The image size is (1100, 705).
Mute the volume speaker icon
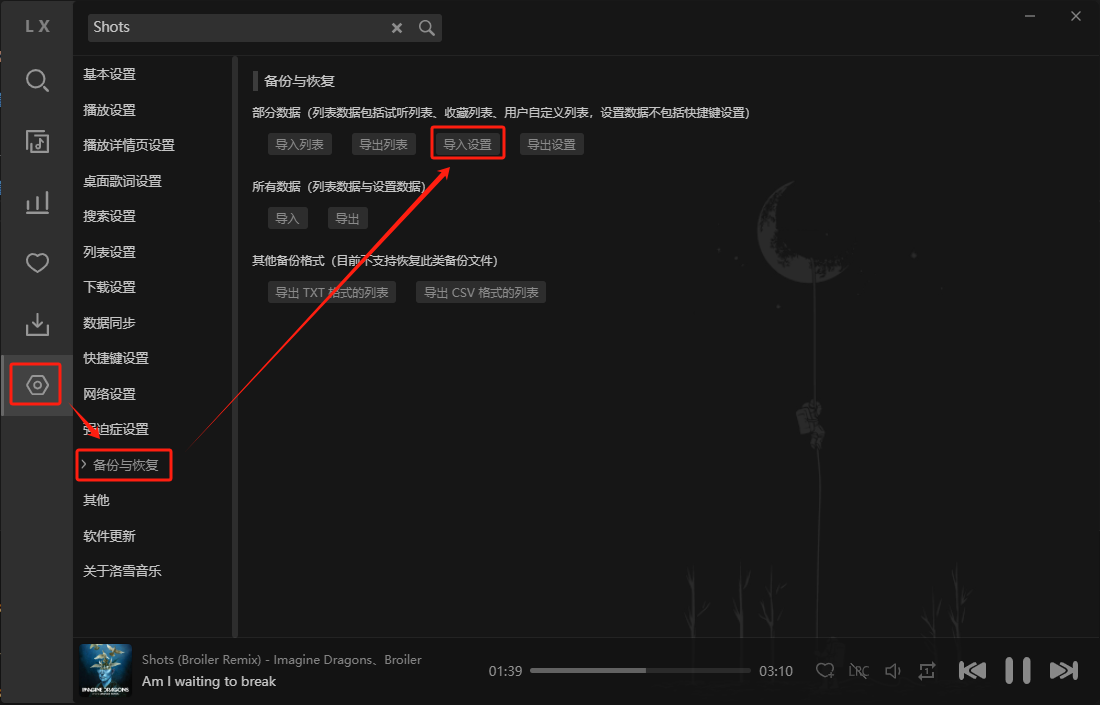[x=893, y=671]
